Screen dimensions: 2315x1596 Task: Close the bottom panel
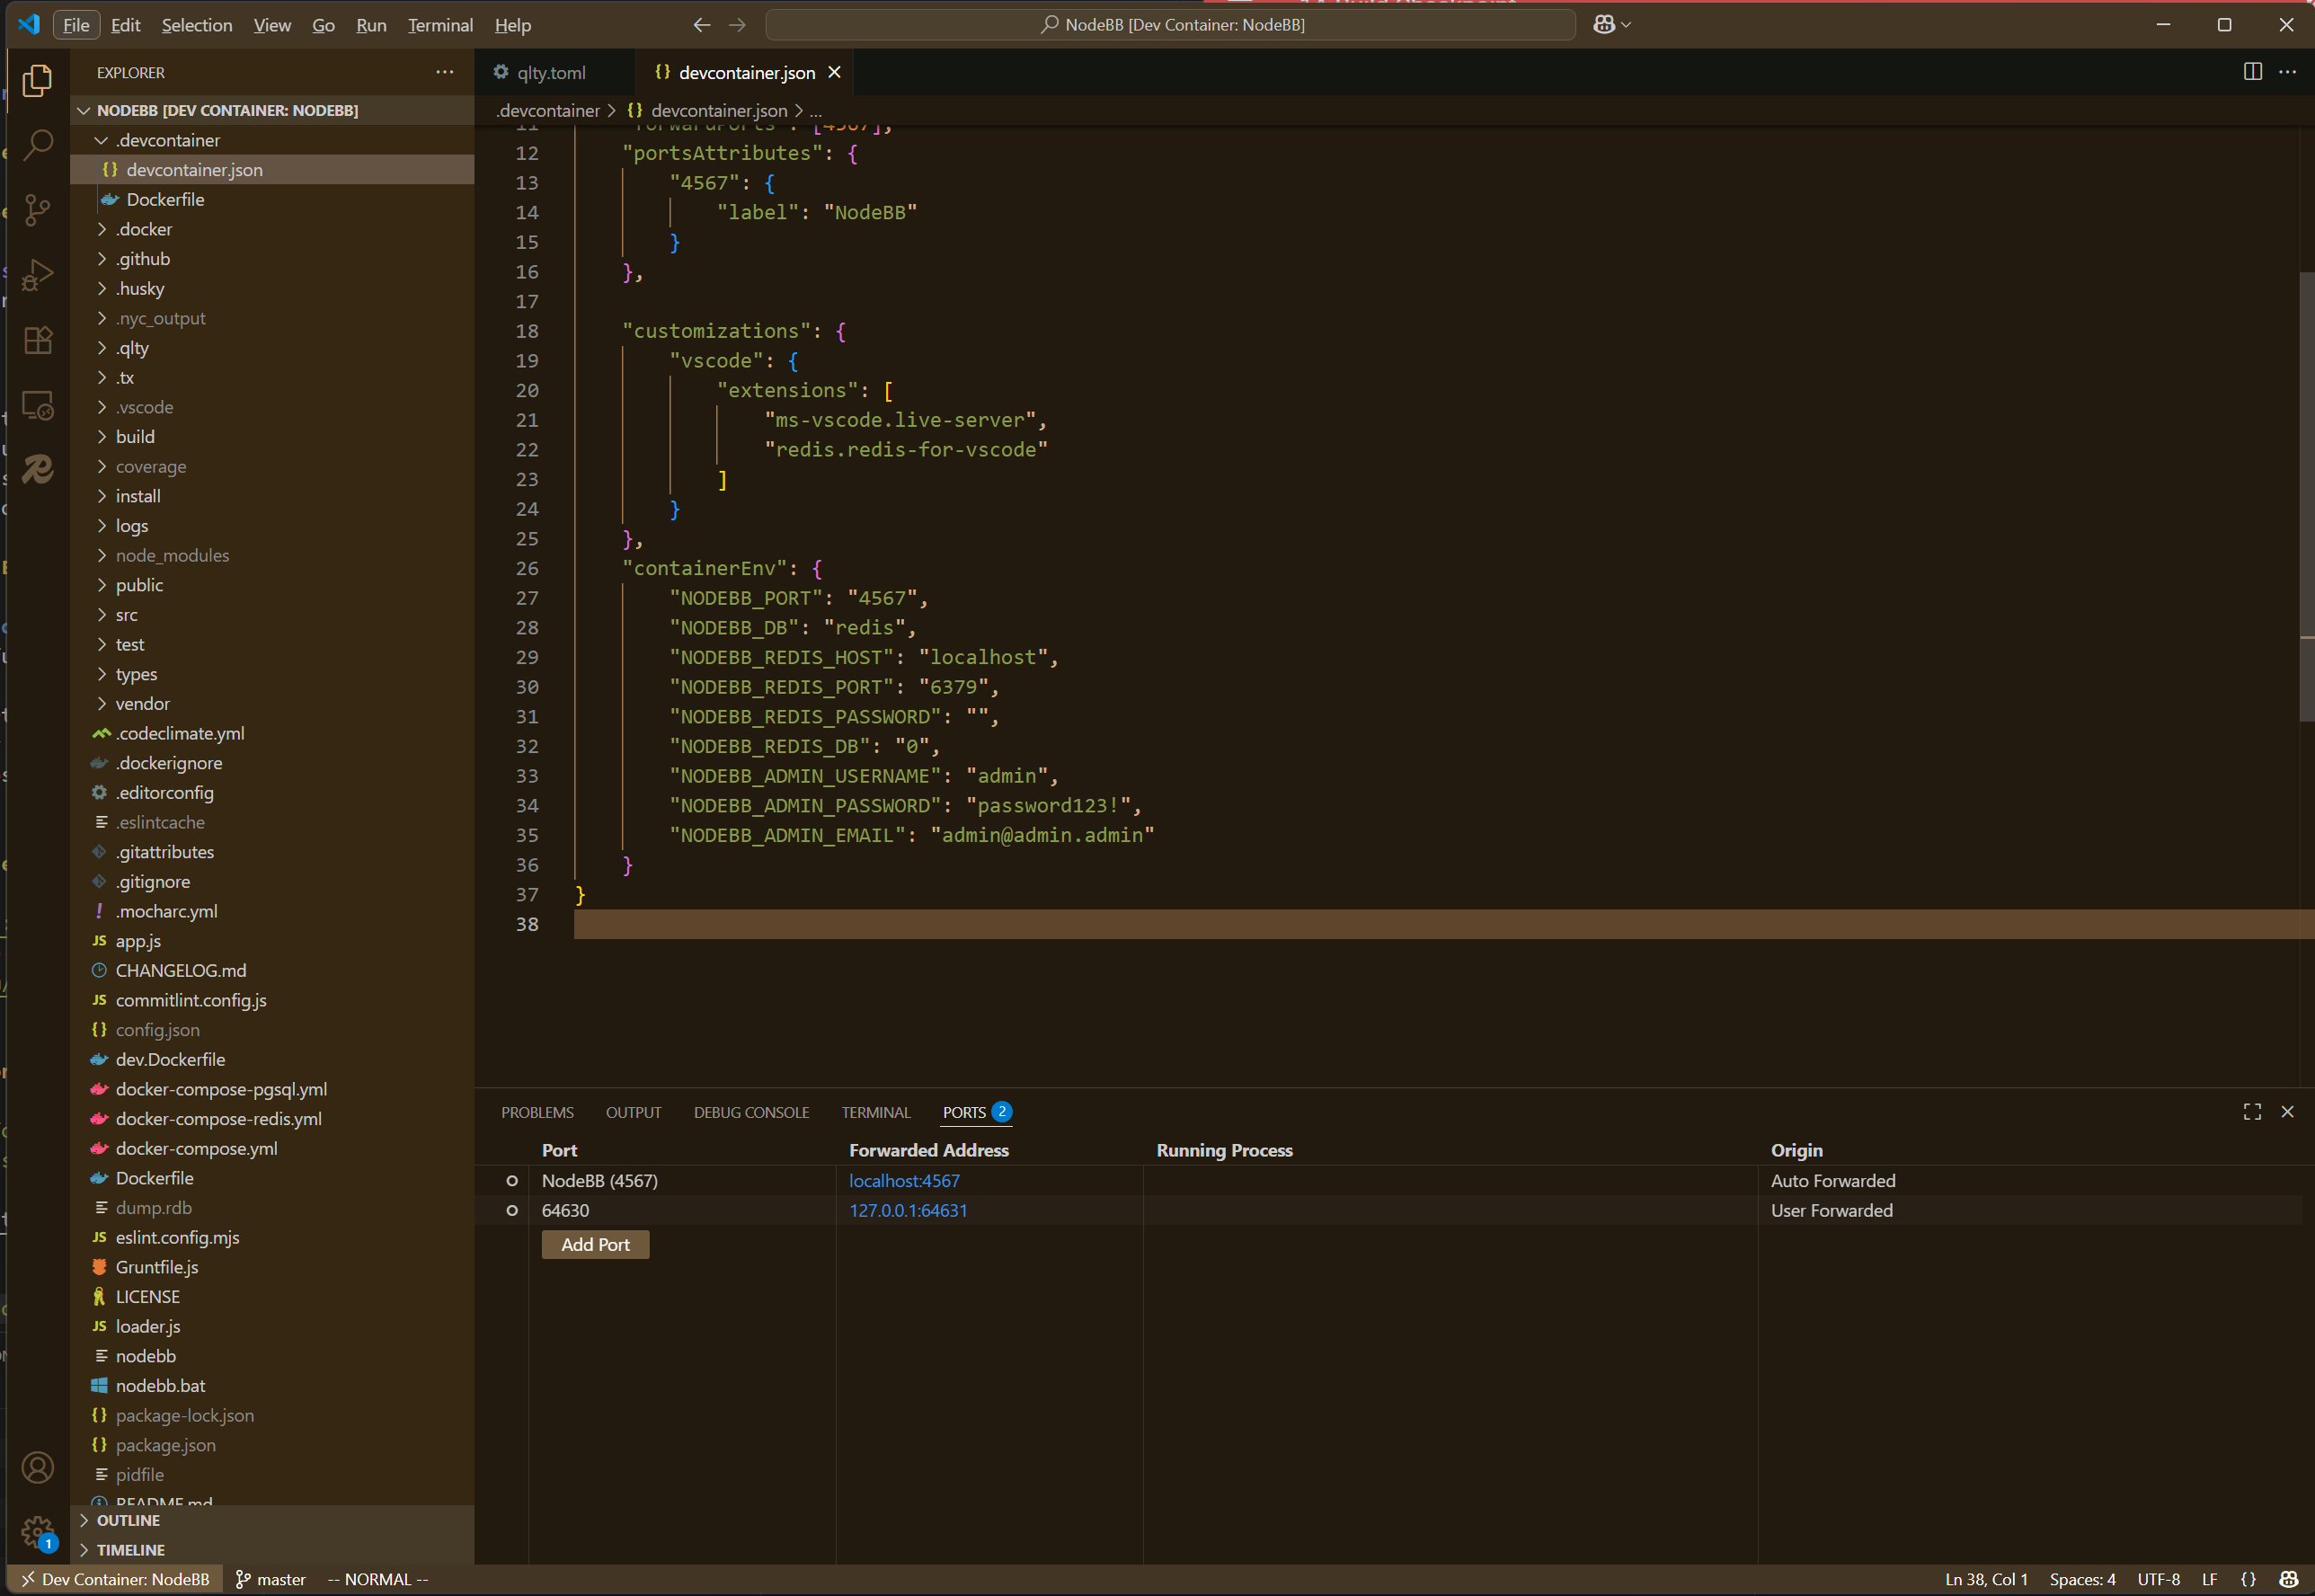(2287, 1112)
